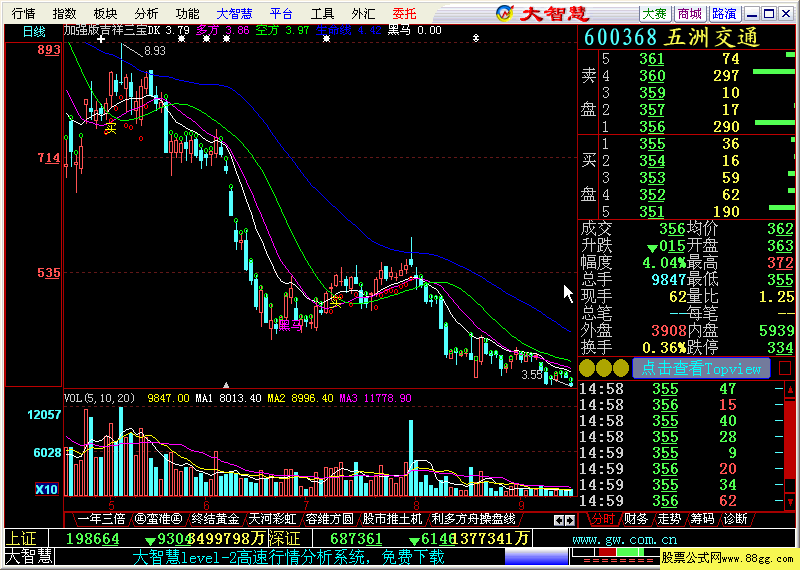This screenshot has width=800, height=570.
Task: Click the 大智慧level-2 free download banner
Action: (288, 557)
